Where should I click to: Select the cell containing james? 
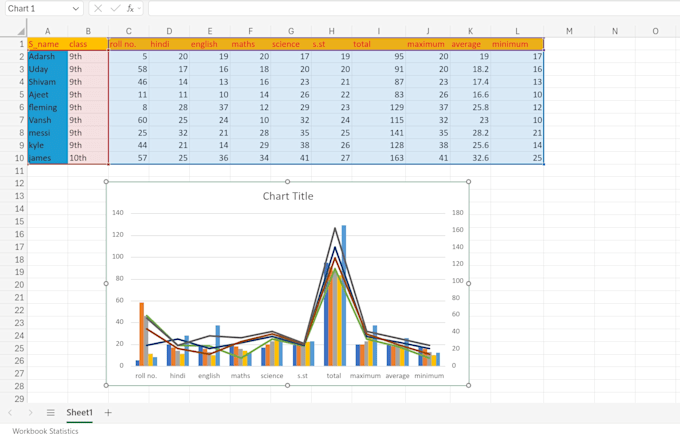[x=47, y=158]
